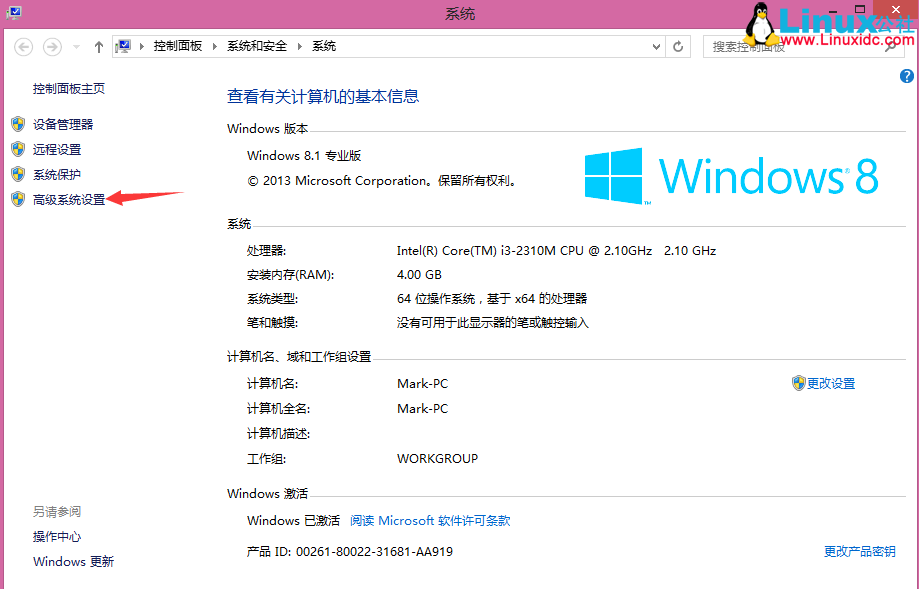
Task: Open the help question mark icon
Action: 909,76
